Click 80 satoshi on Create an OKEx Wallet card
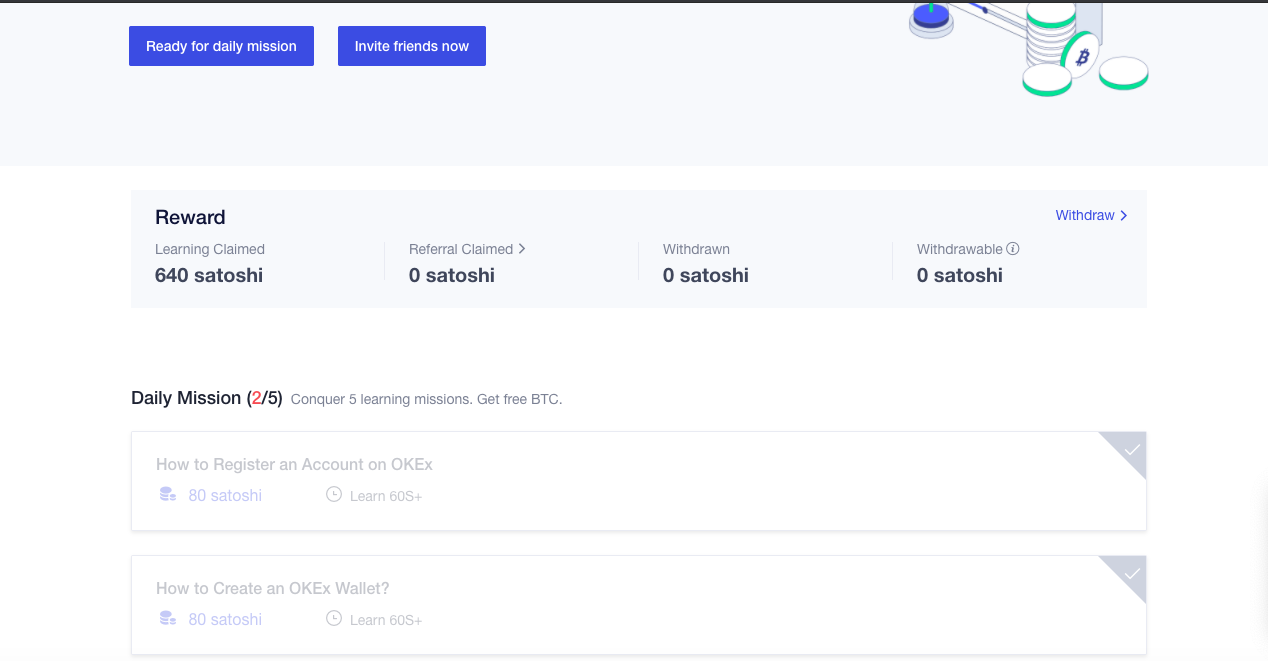Screen dimensions: 1268x661 pyautogui.click(x=225, y=619)
